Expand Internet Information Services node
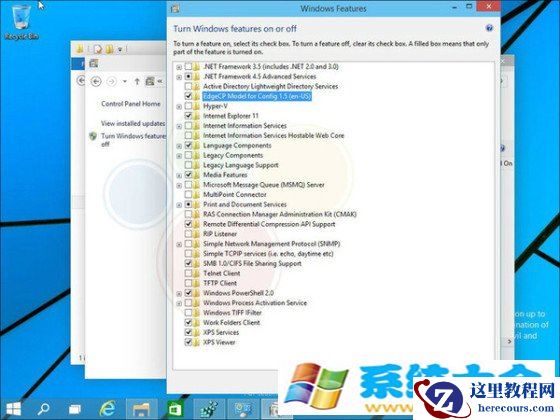The image size is (560, 420). pos(179,126)
